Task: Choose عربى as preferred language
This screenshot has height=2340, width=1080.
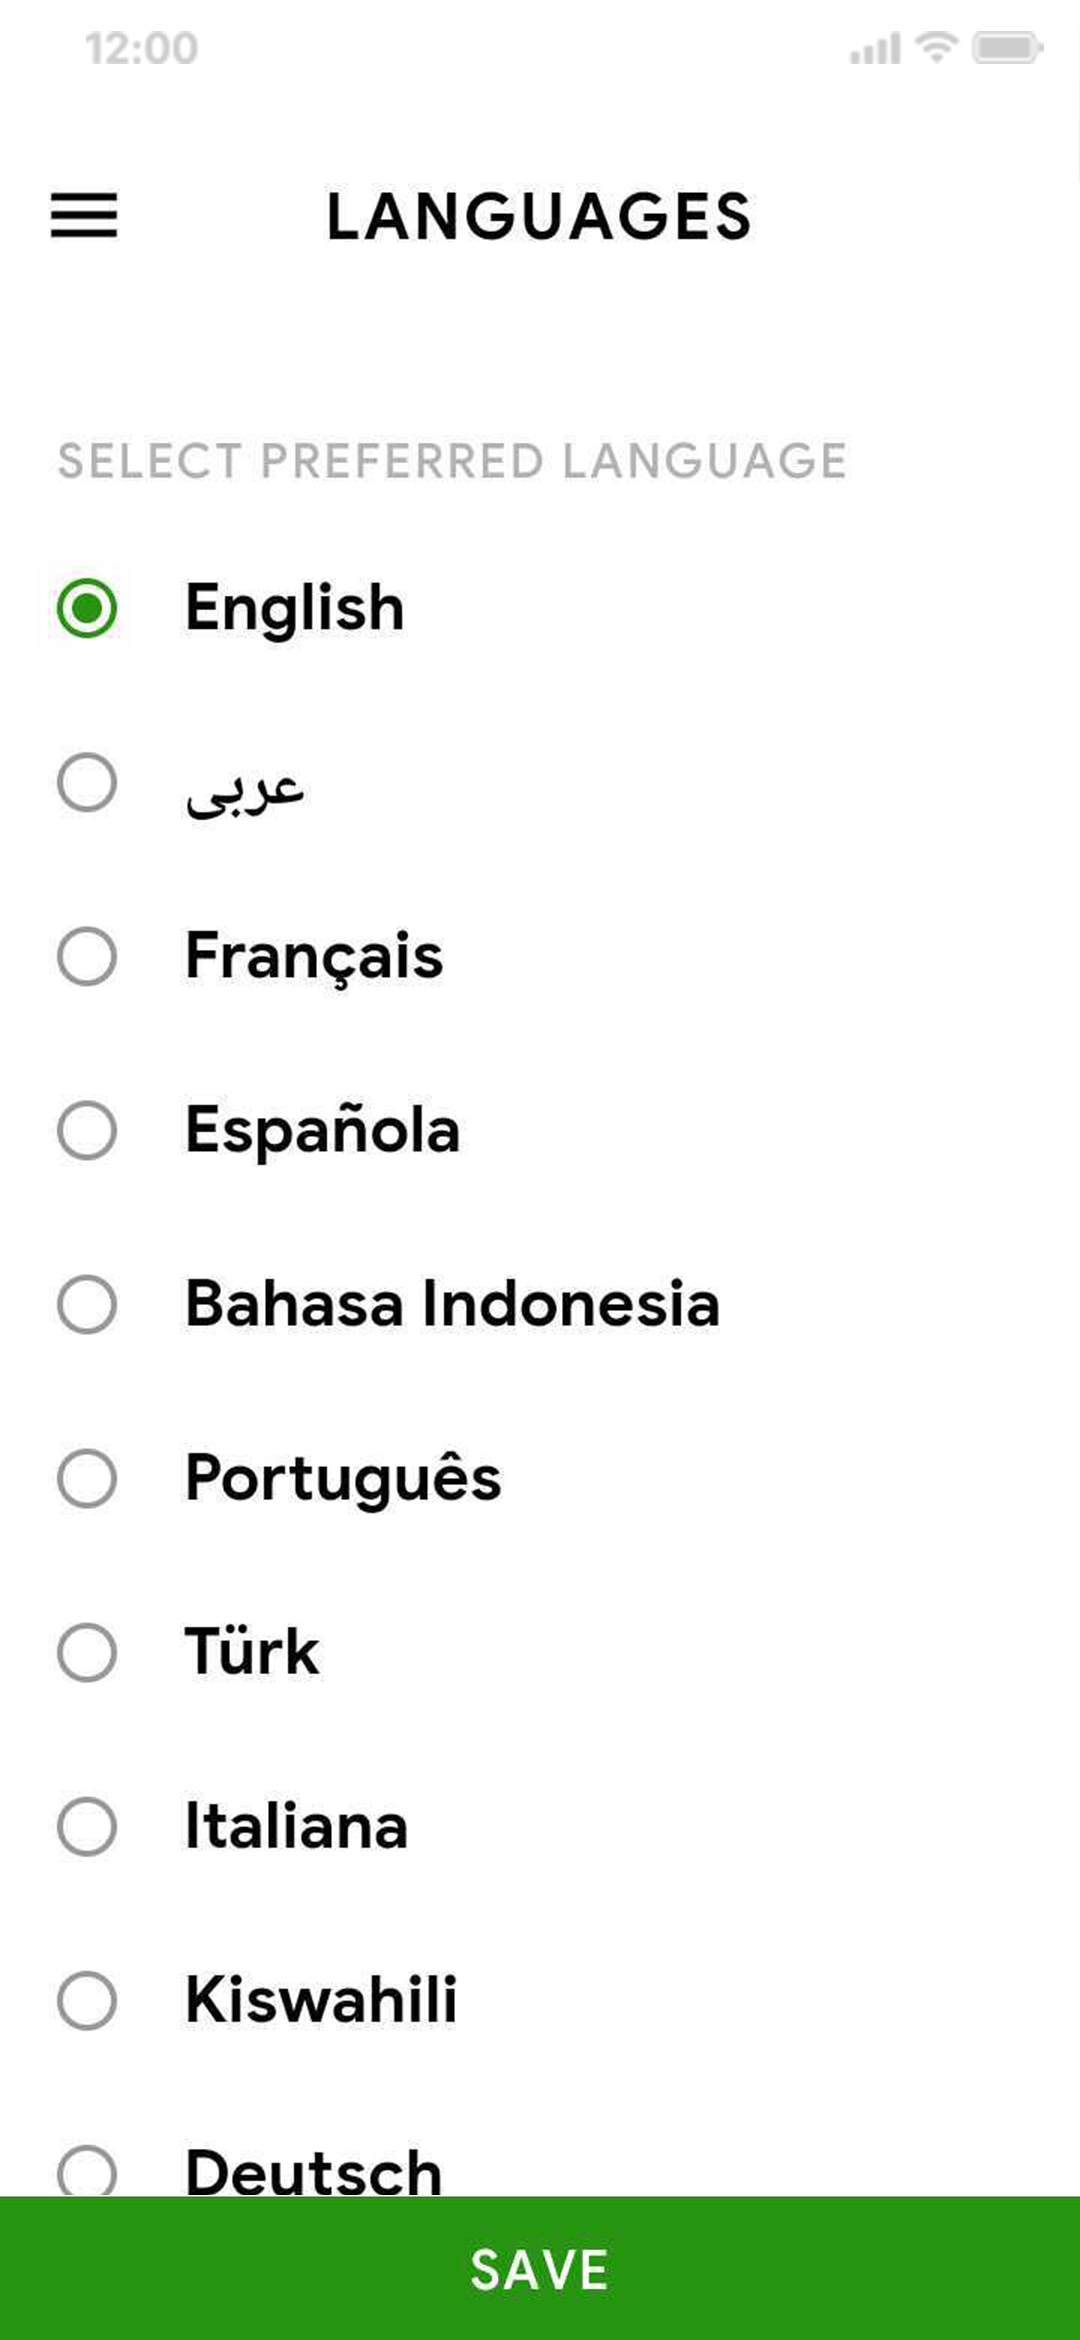Action: point(88,781)
